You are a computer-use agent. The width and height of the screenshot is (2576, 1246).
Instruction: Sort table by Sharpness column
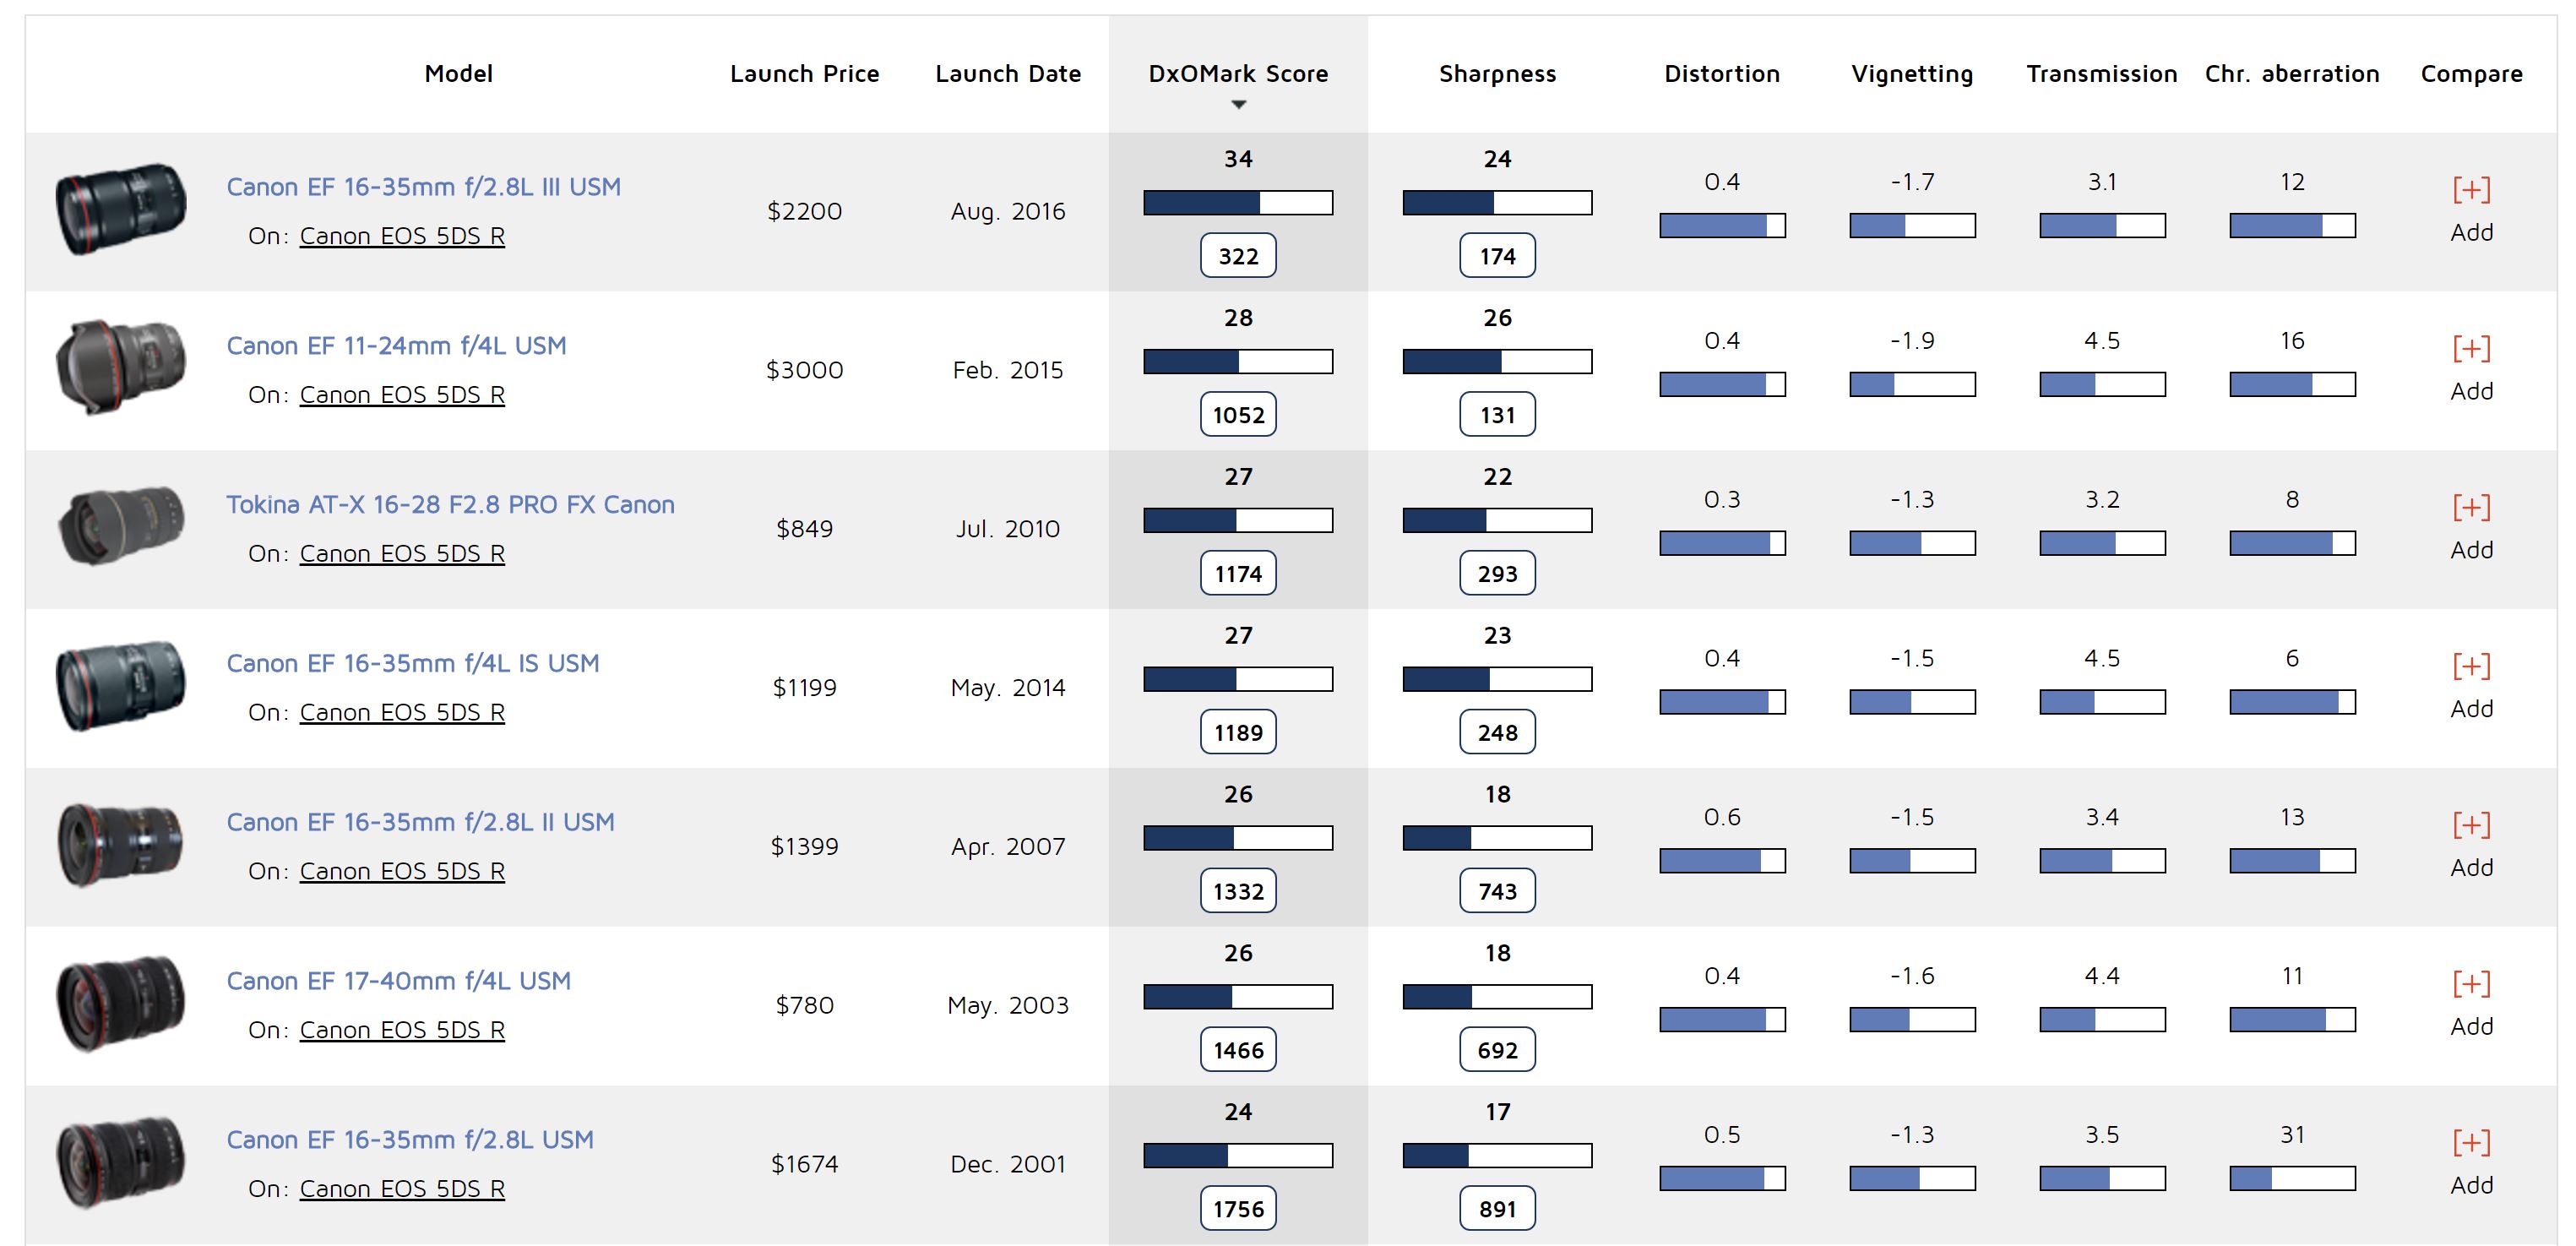point(1497,74)
